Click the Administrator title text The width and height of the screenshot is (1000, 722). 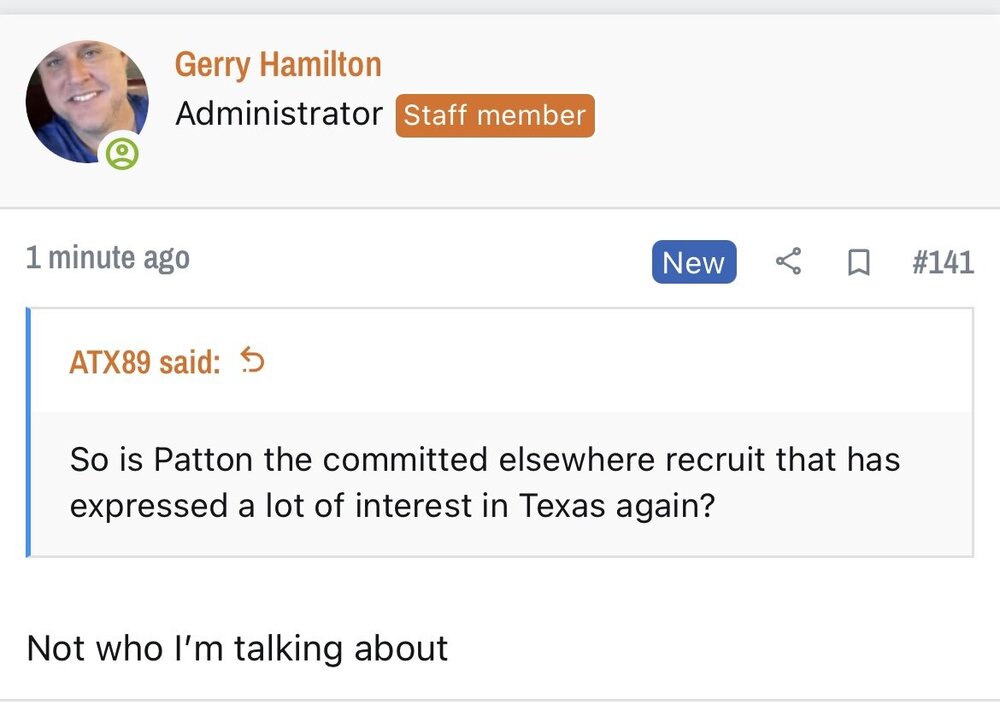point(279,114)
